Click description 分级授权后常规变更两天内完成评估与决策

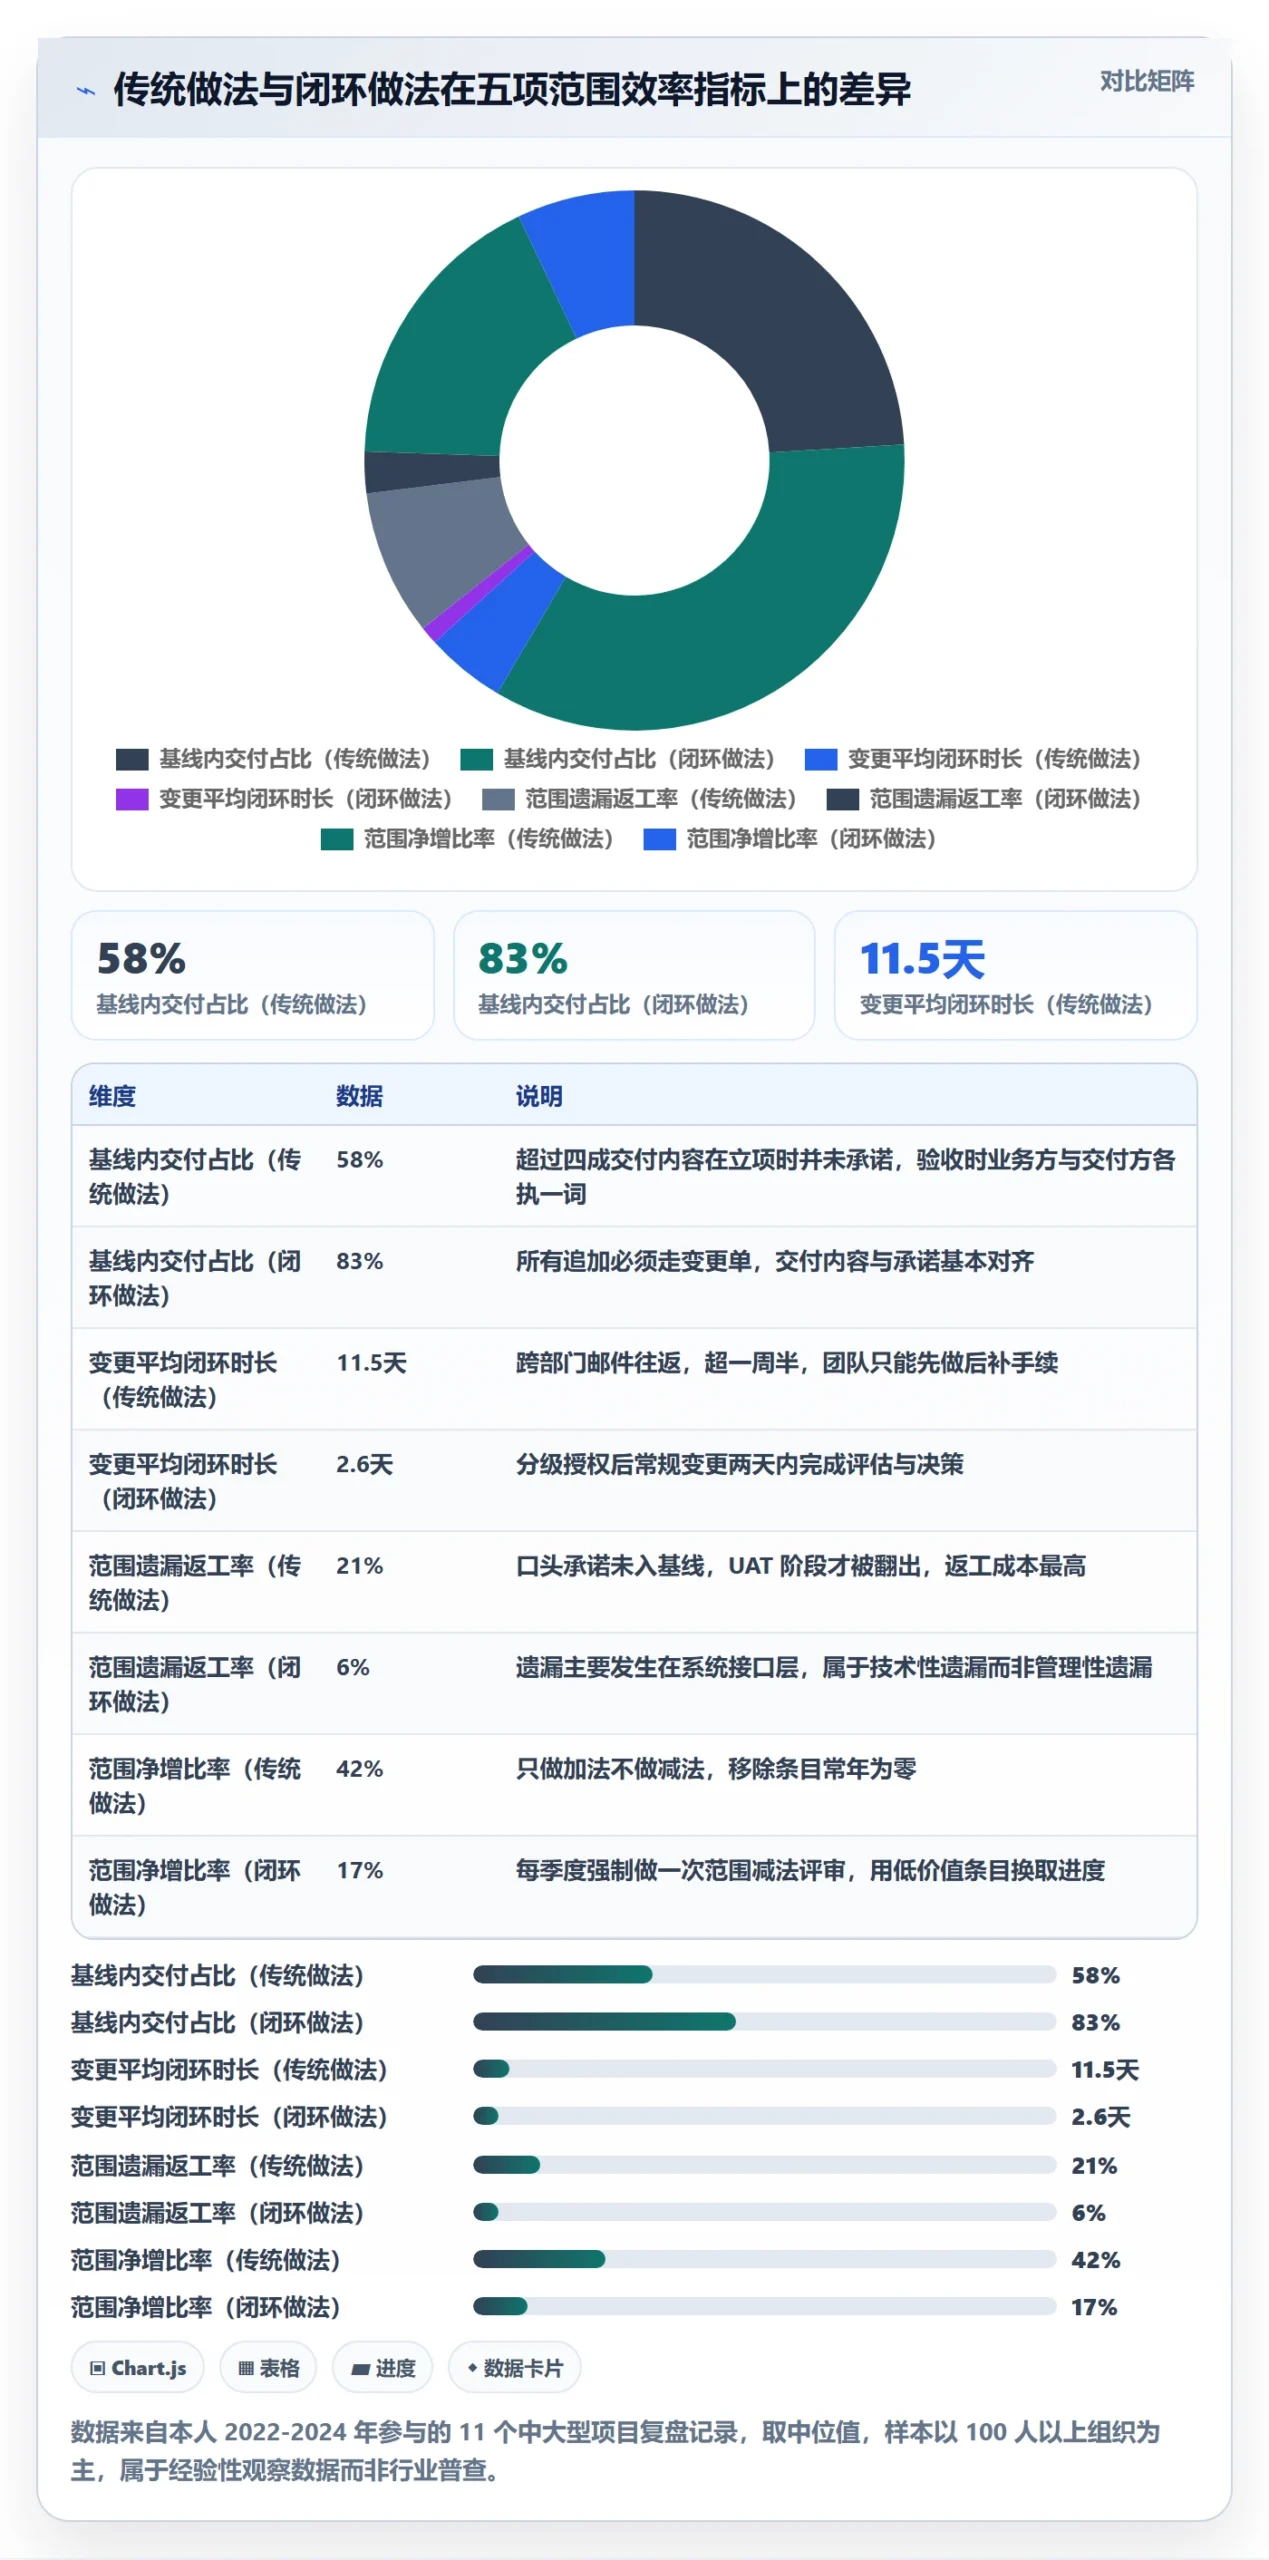tap(740, 1464)
